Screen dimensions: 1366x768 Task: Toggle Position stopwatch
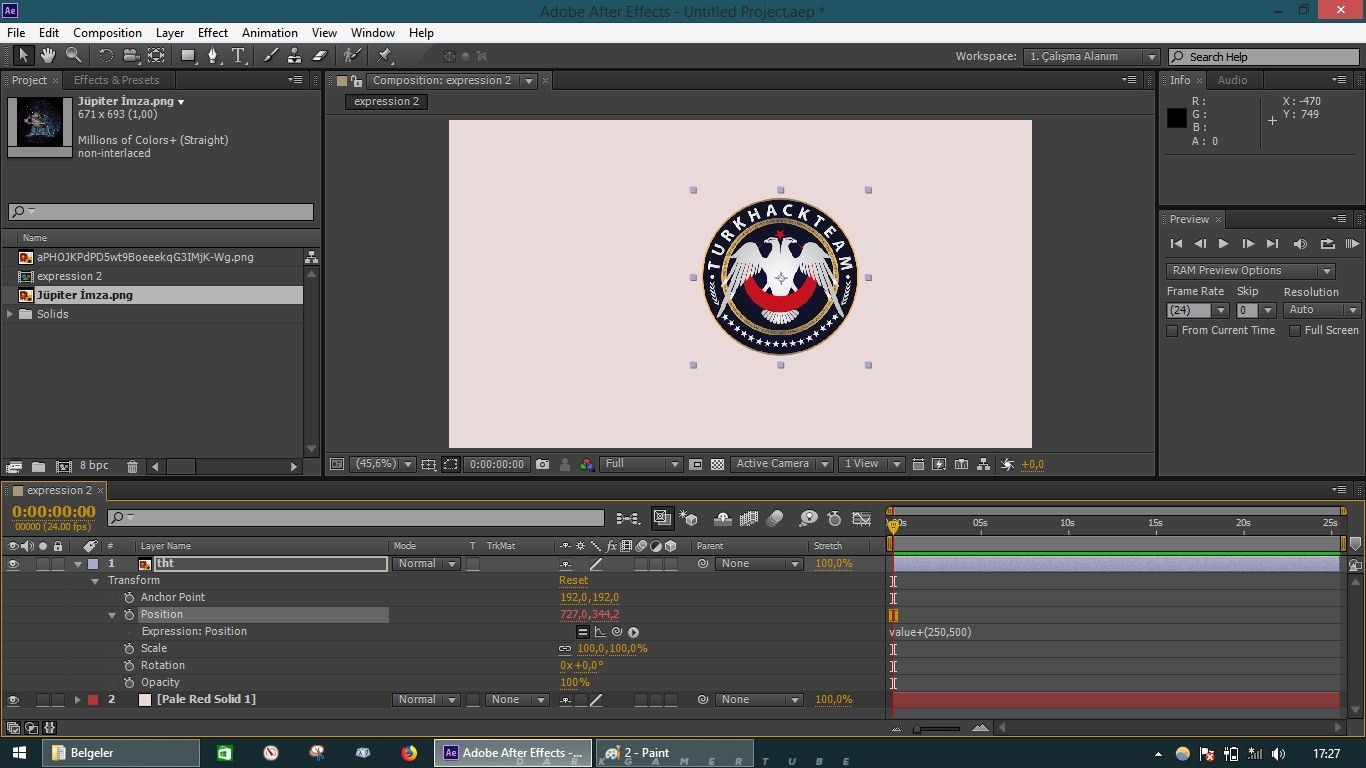point(129,615)
